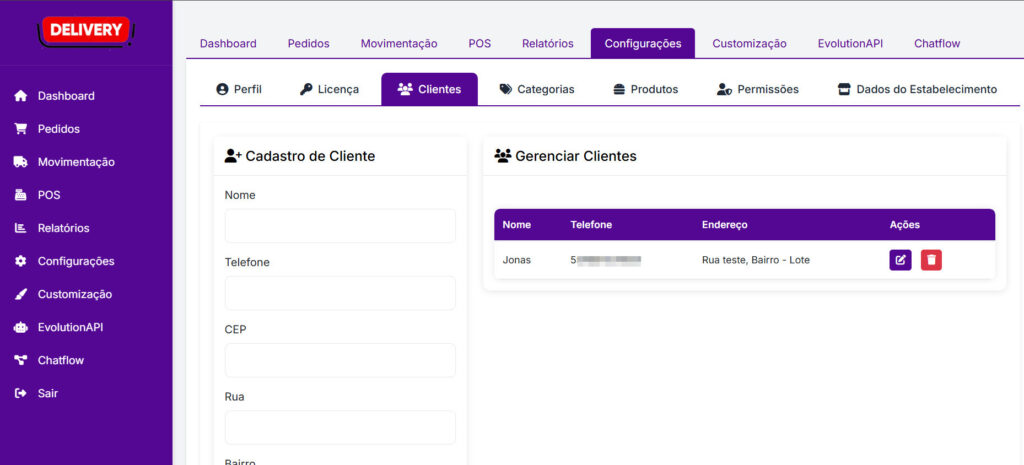Click the sign-out icon beside Sair

click(x=21, y=393)
